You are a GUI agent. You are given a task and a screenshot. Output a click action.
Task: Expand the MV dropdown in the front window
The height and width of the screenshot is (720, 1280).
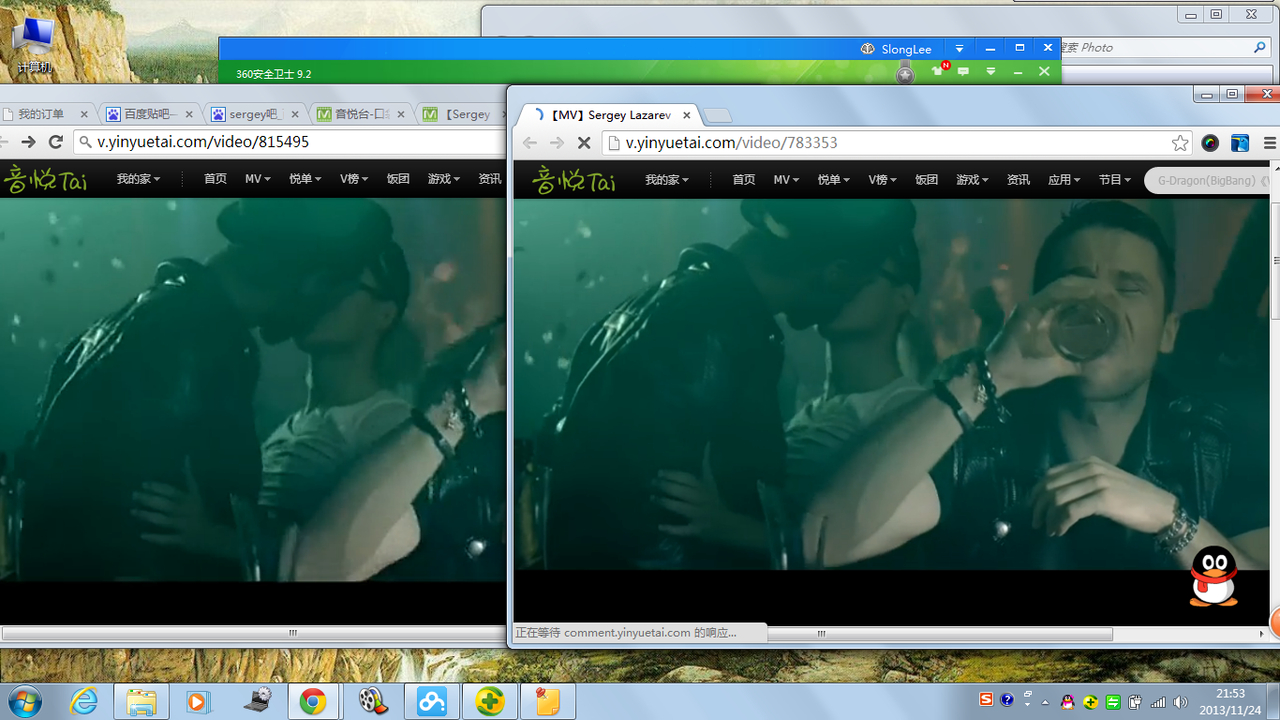tap(786, 180)
